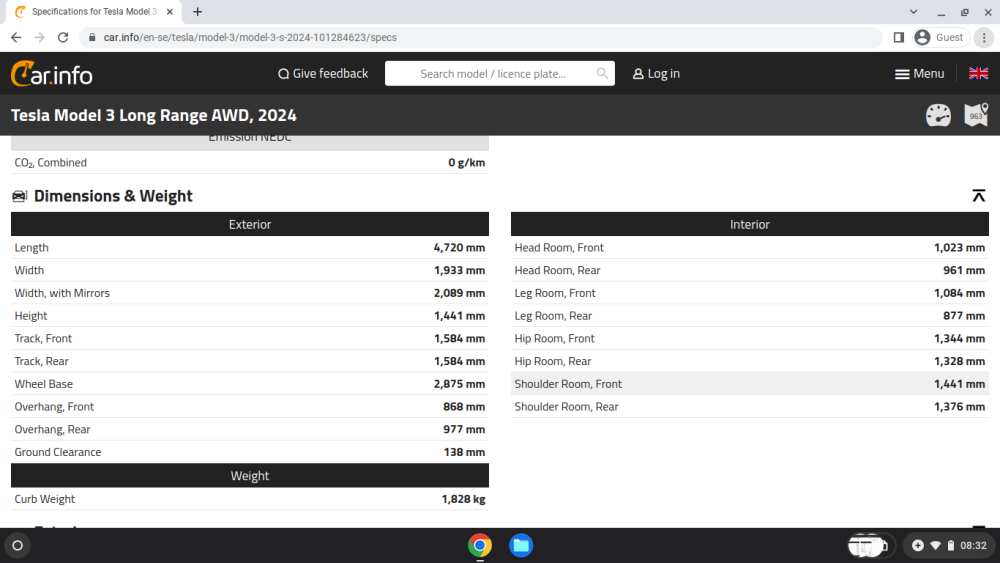Image resolution: width=1000 pixels, height=563 pixels.
Task: Select the Wheel Base value 2,875 mm
Action: click(x=459, y=384)
